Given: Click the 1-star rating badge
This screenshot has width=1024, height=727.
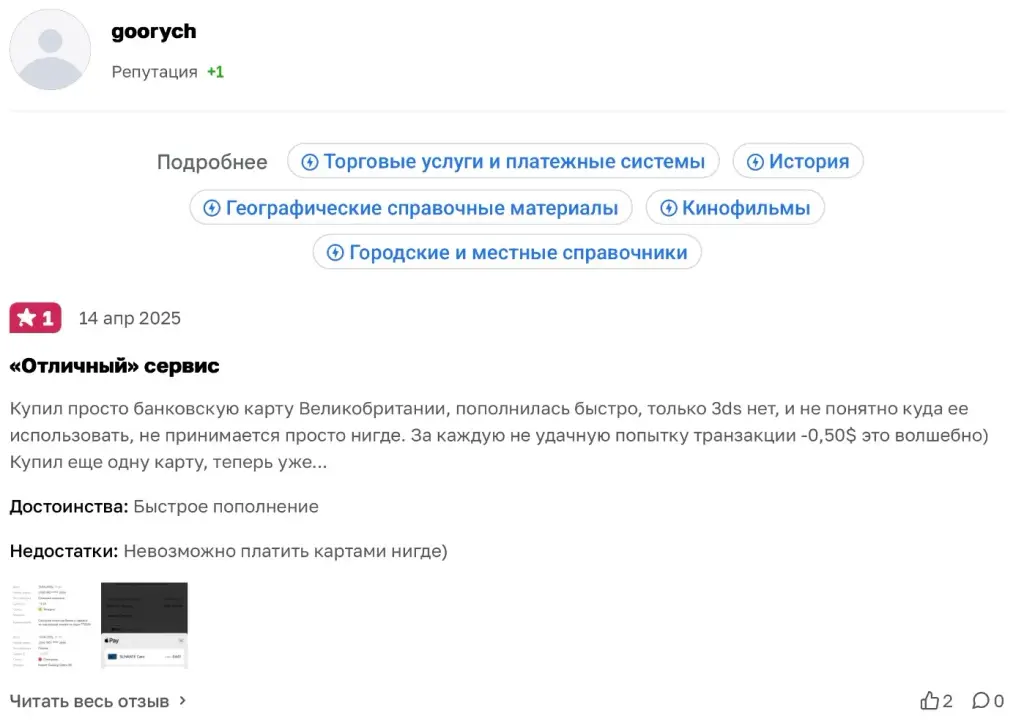Looking at the screenshot, I should [35, 318].
